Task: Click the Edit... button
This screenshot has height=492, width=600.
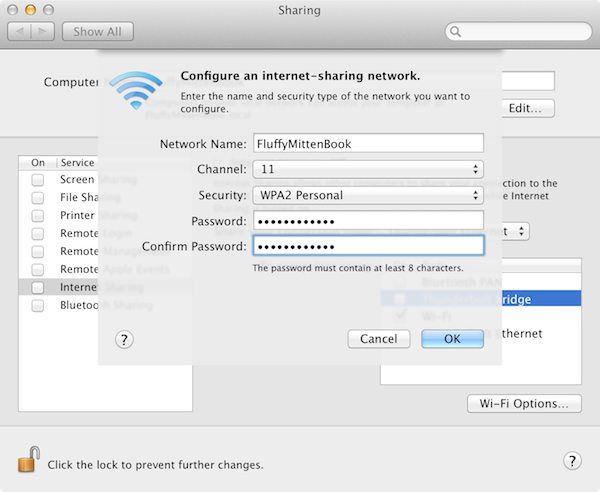Action: (x=528, y=108)
